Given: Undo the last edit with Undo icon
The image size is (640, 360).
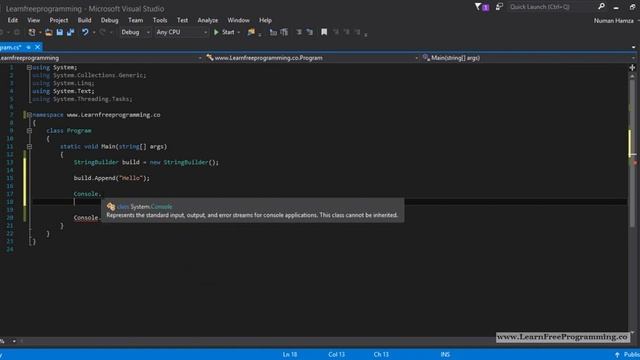Looking at the screenshot, I should 85,32.
